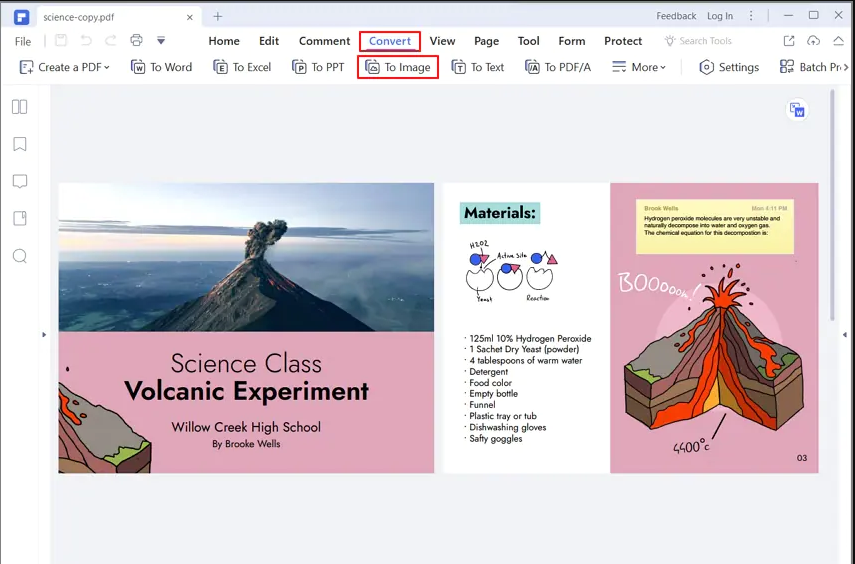Open the attachments panel icon
This screenshot has width=855, height=564.
pos(20,219)
